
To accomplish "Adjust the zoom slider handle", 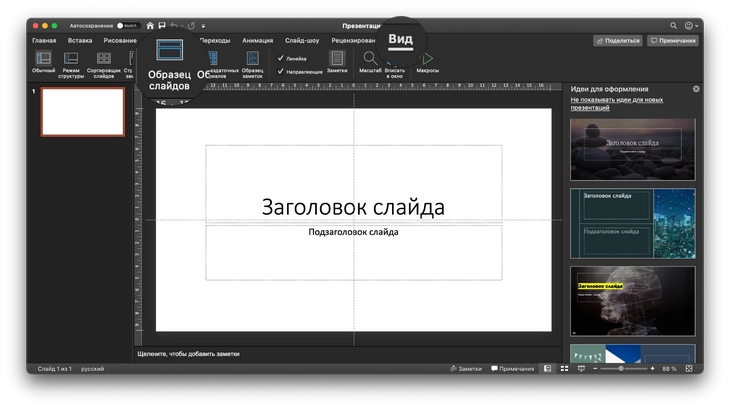I will click(x=621, y=369).
